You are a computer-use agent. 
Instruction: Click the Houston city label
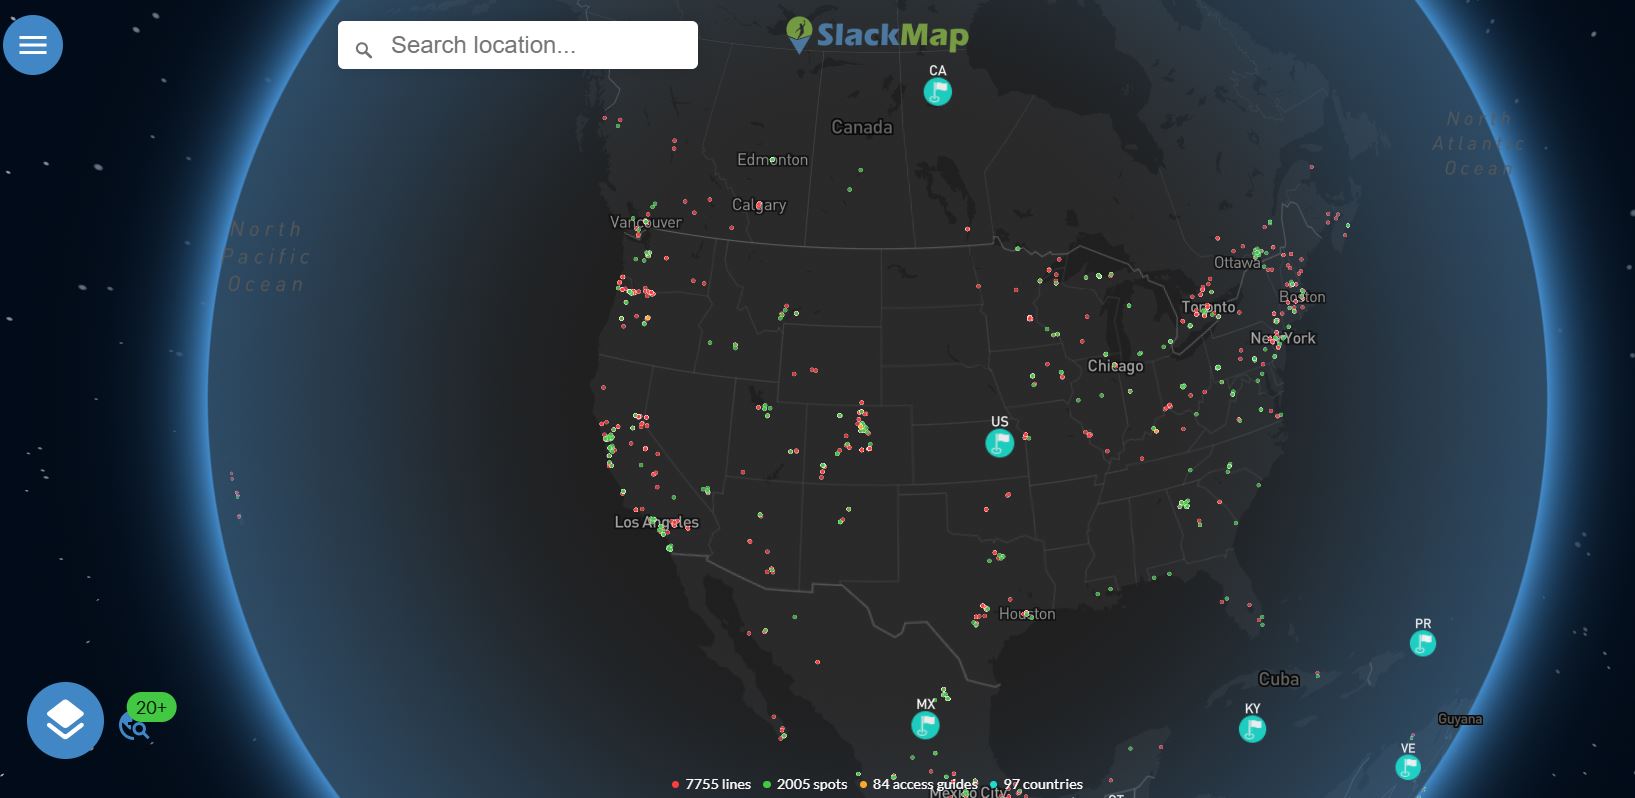(x=1027, y=614)
